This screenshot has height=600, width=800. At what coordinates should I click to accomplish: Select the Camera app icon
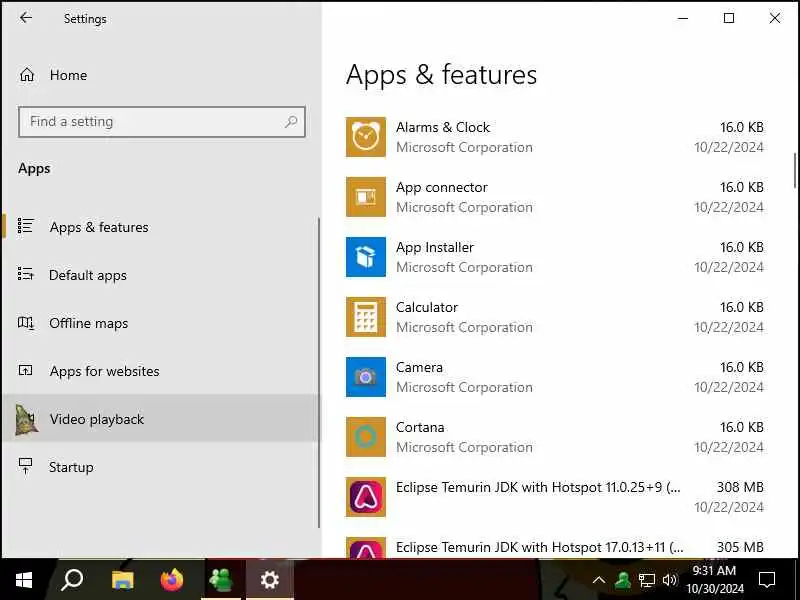click(x=366, y=377)
